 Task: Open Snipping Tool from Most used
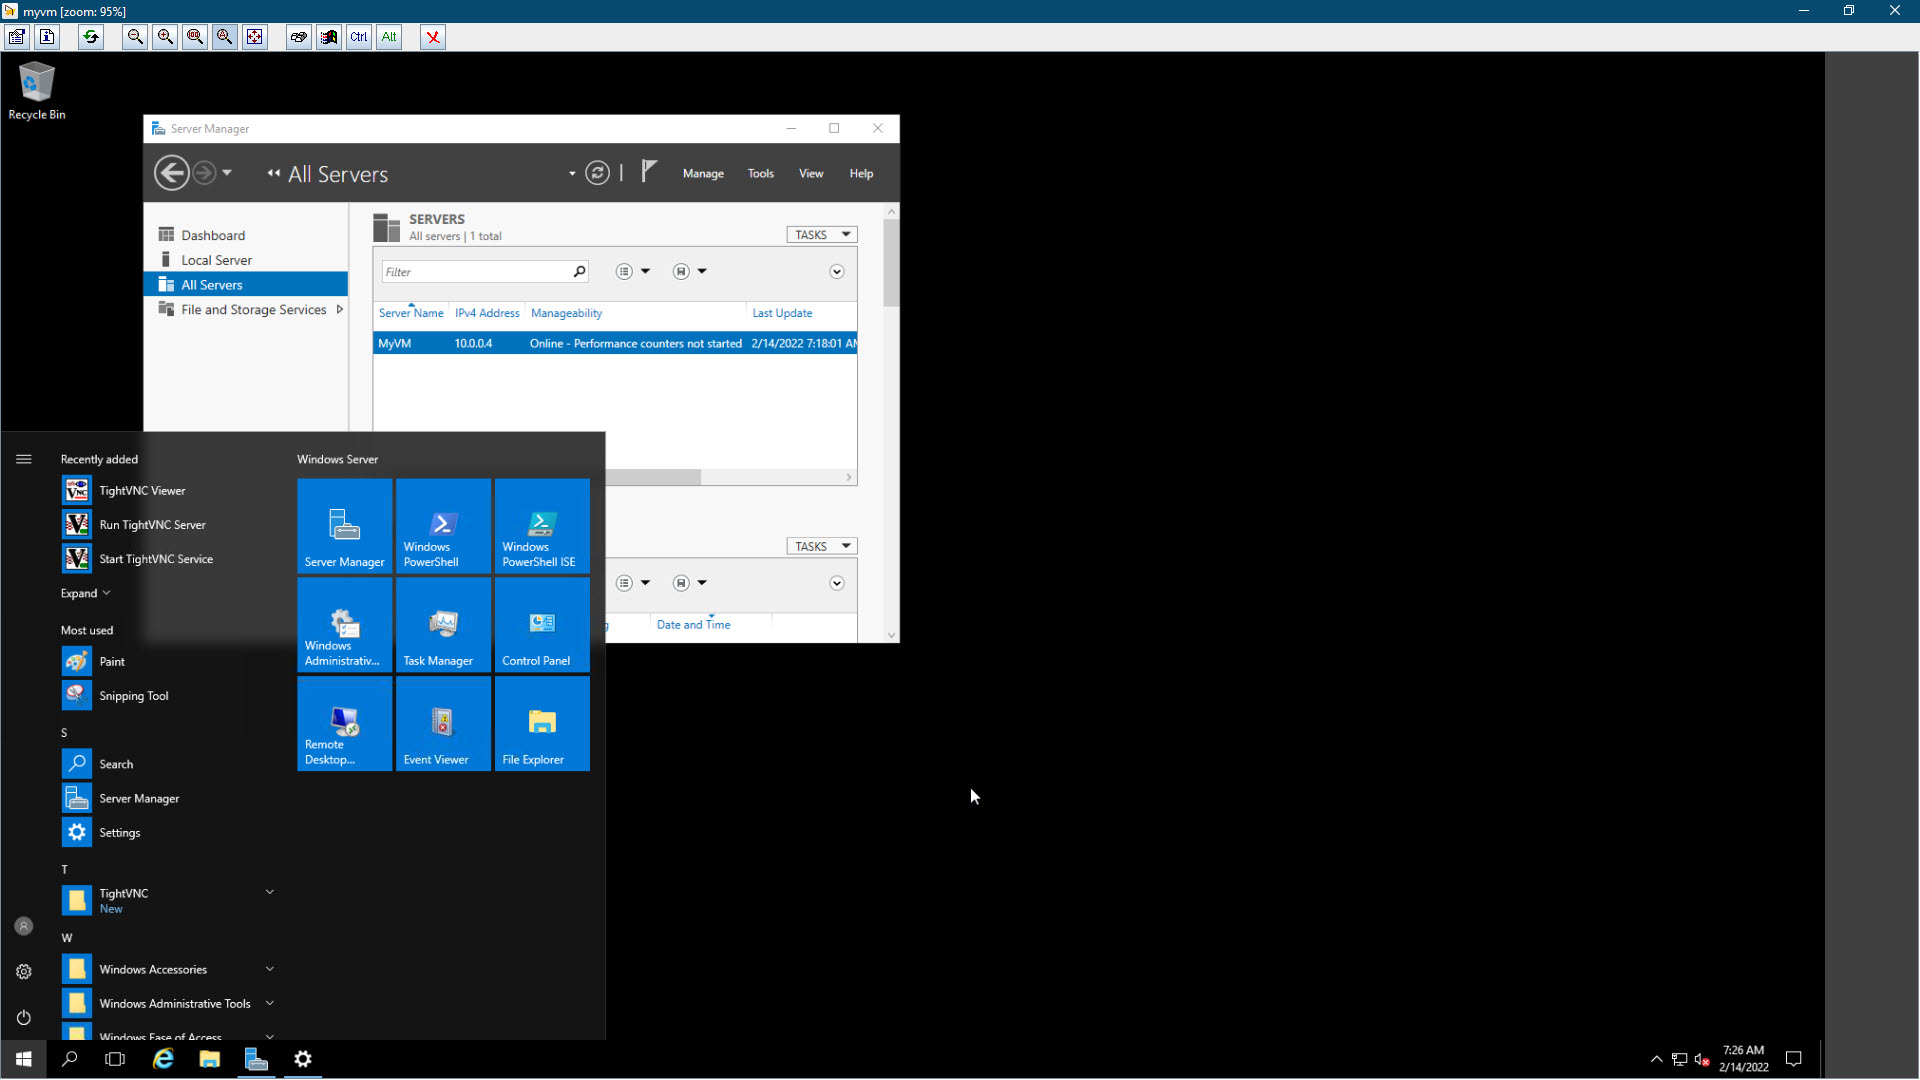tap(170, 696)
